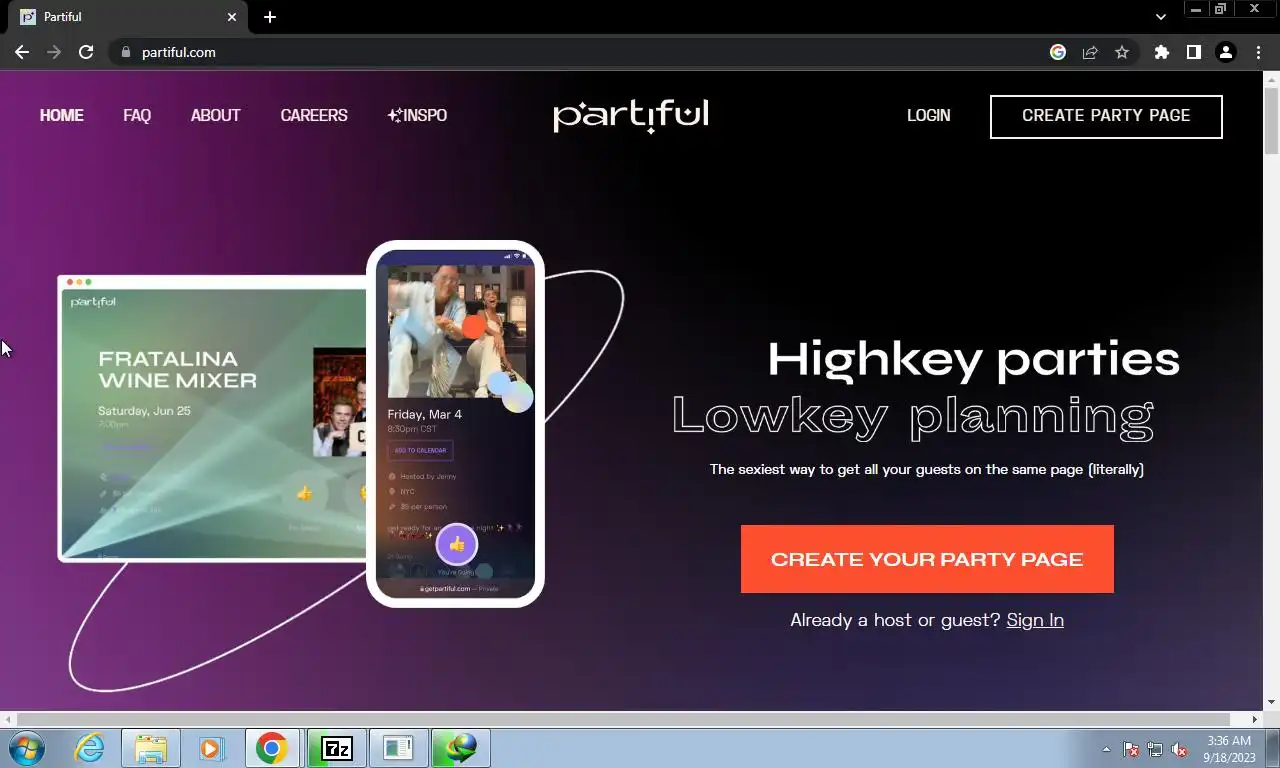Close the Partiful browser tab
The width and height of the screenshot is (1280, 768).
click(x=232, y=17)
